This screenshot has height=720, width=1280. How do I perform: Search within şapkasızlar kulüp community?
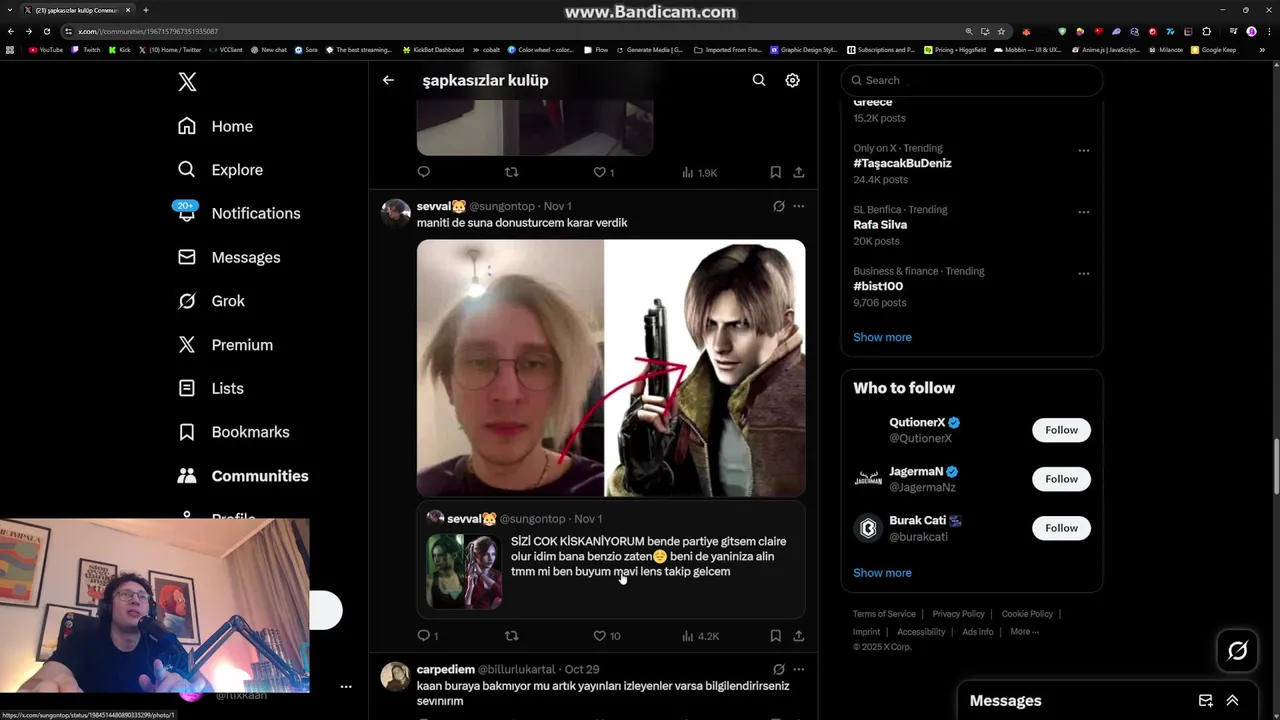(x=759, y=80)
